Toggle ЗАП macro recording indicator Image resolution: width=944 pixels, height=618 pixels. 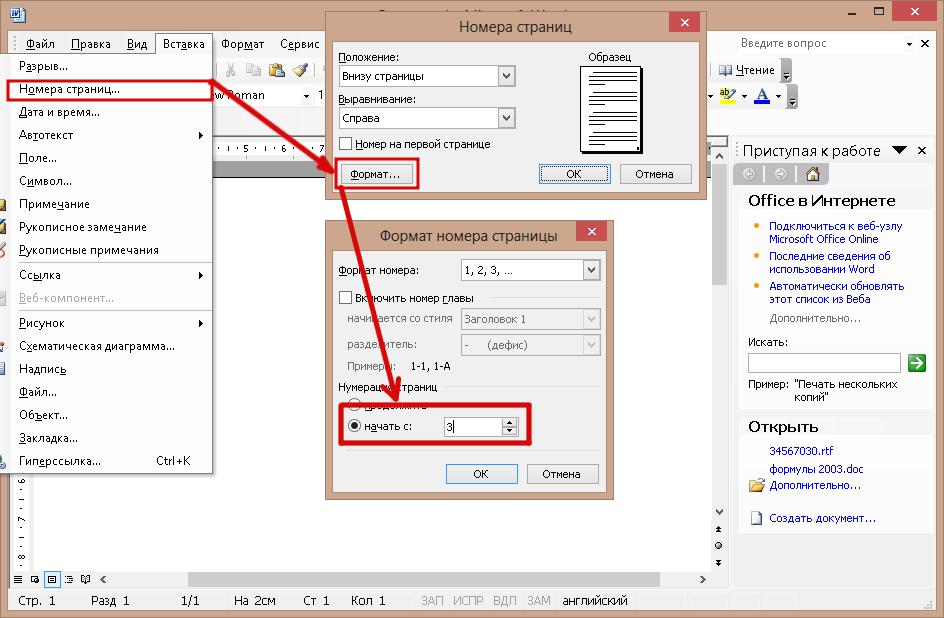[x=432, y=601]
